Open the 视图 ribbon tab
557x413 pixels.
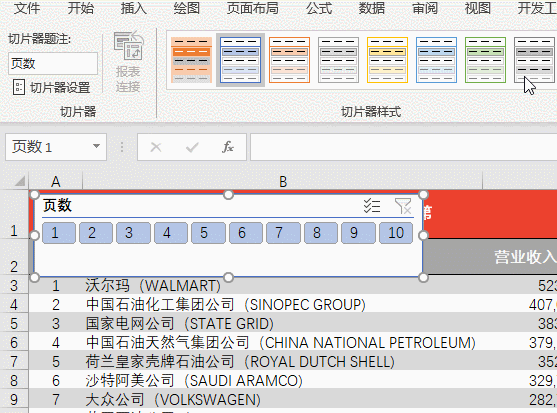[x=478, y=8]
